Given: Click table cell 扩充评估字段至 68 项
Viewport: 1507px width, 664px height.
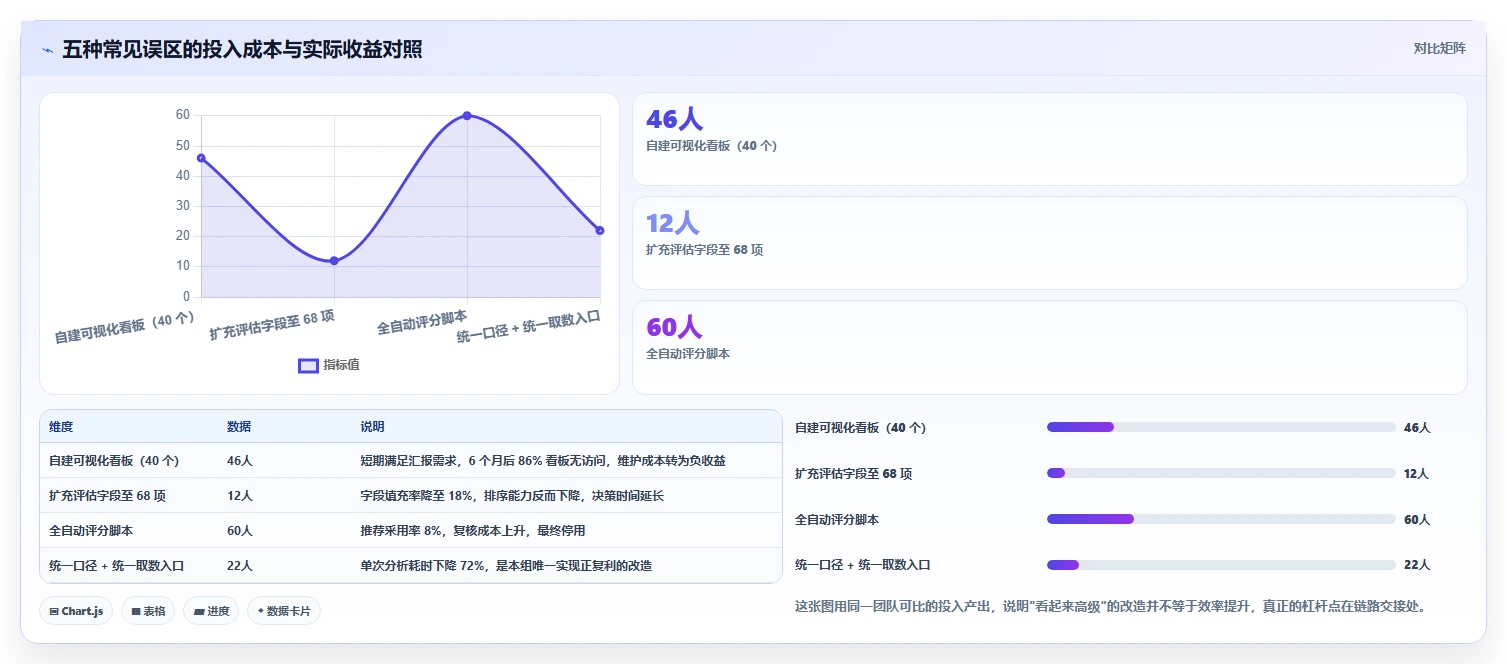Looking at the screenshot, I should point(107,496).
